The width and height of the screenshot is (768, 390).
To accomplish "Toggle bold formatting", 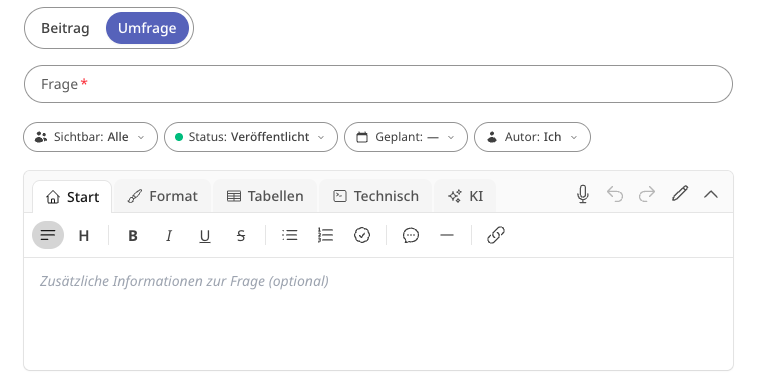I will [x=132, y=236].
